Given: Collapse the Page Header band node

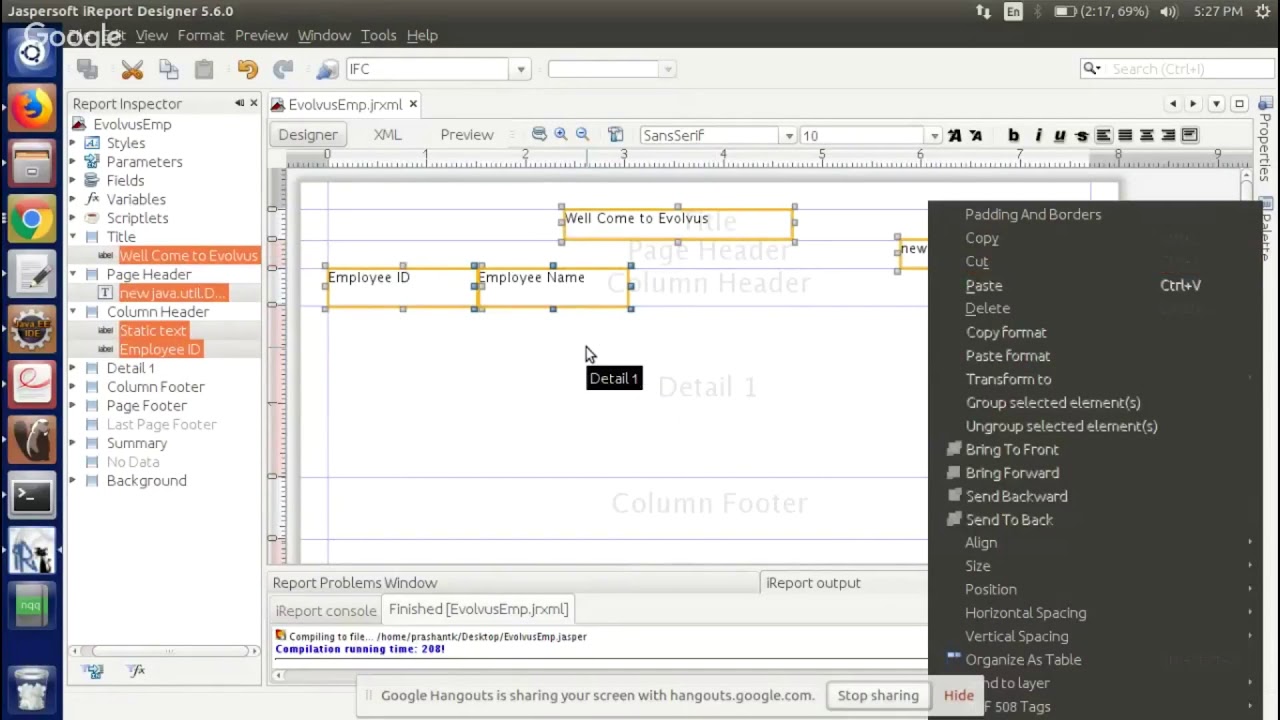Looking at the screenshot, I should point(72,274).
